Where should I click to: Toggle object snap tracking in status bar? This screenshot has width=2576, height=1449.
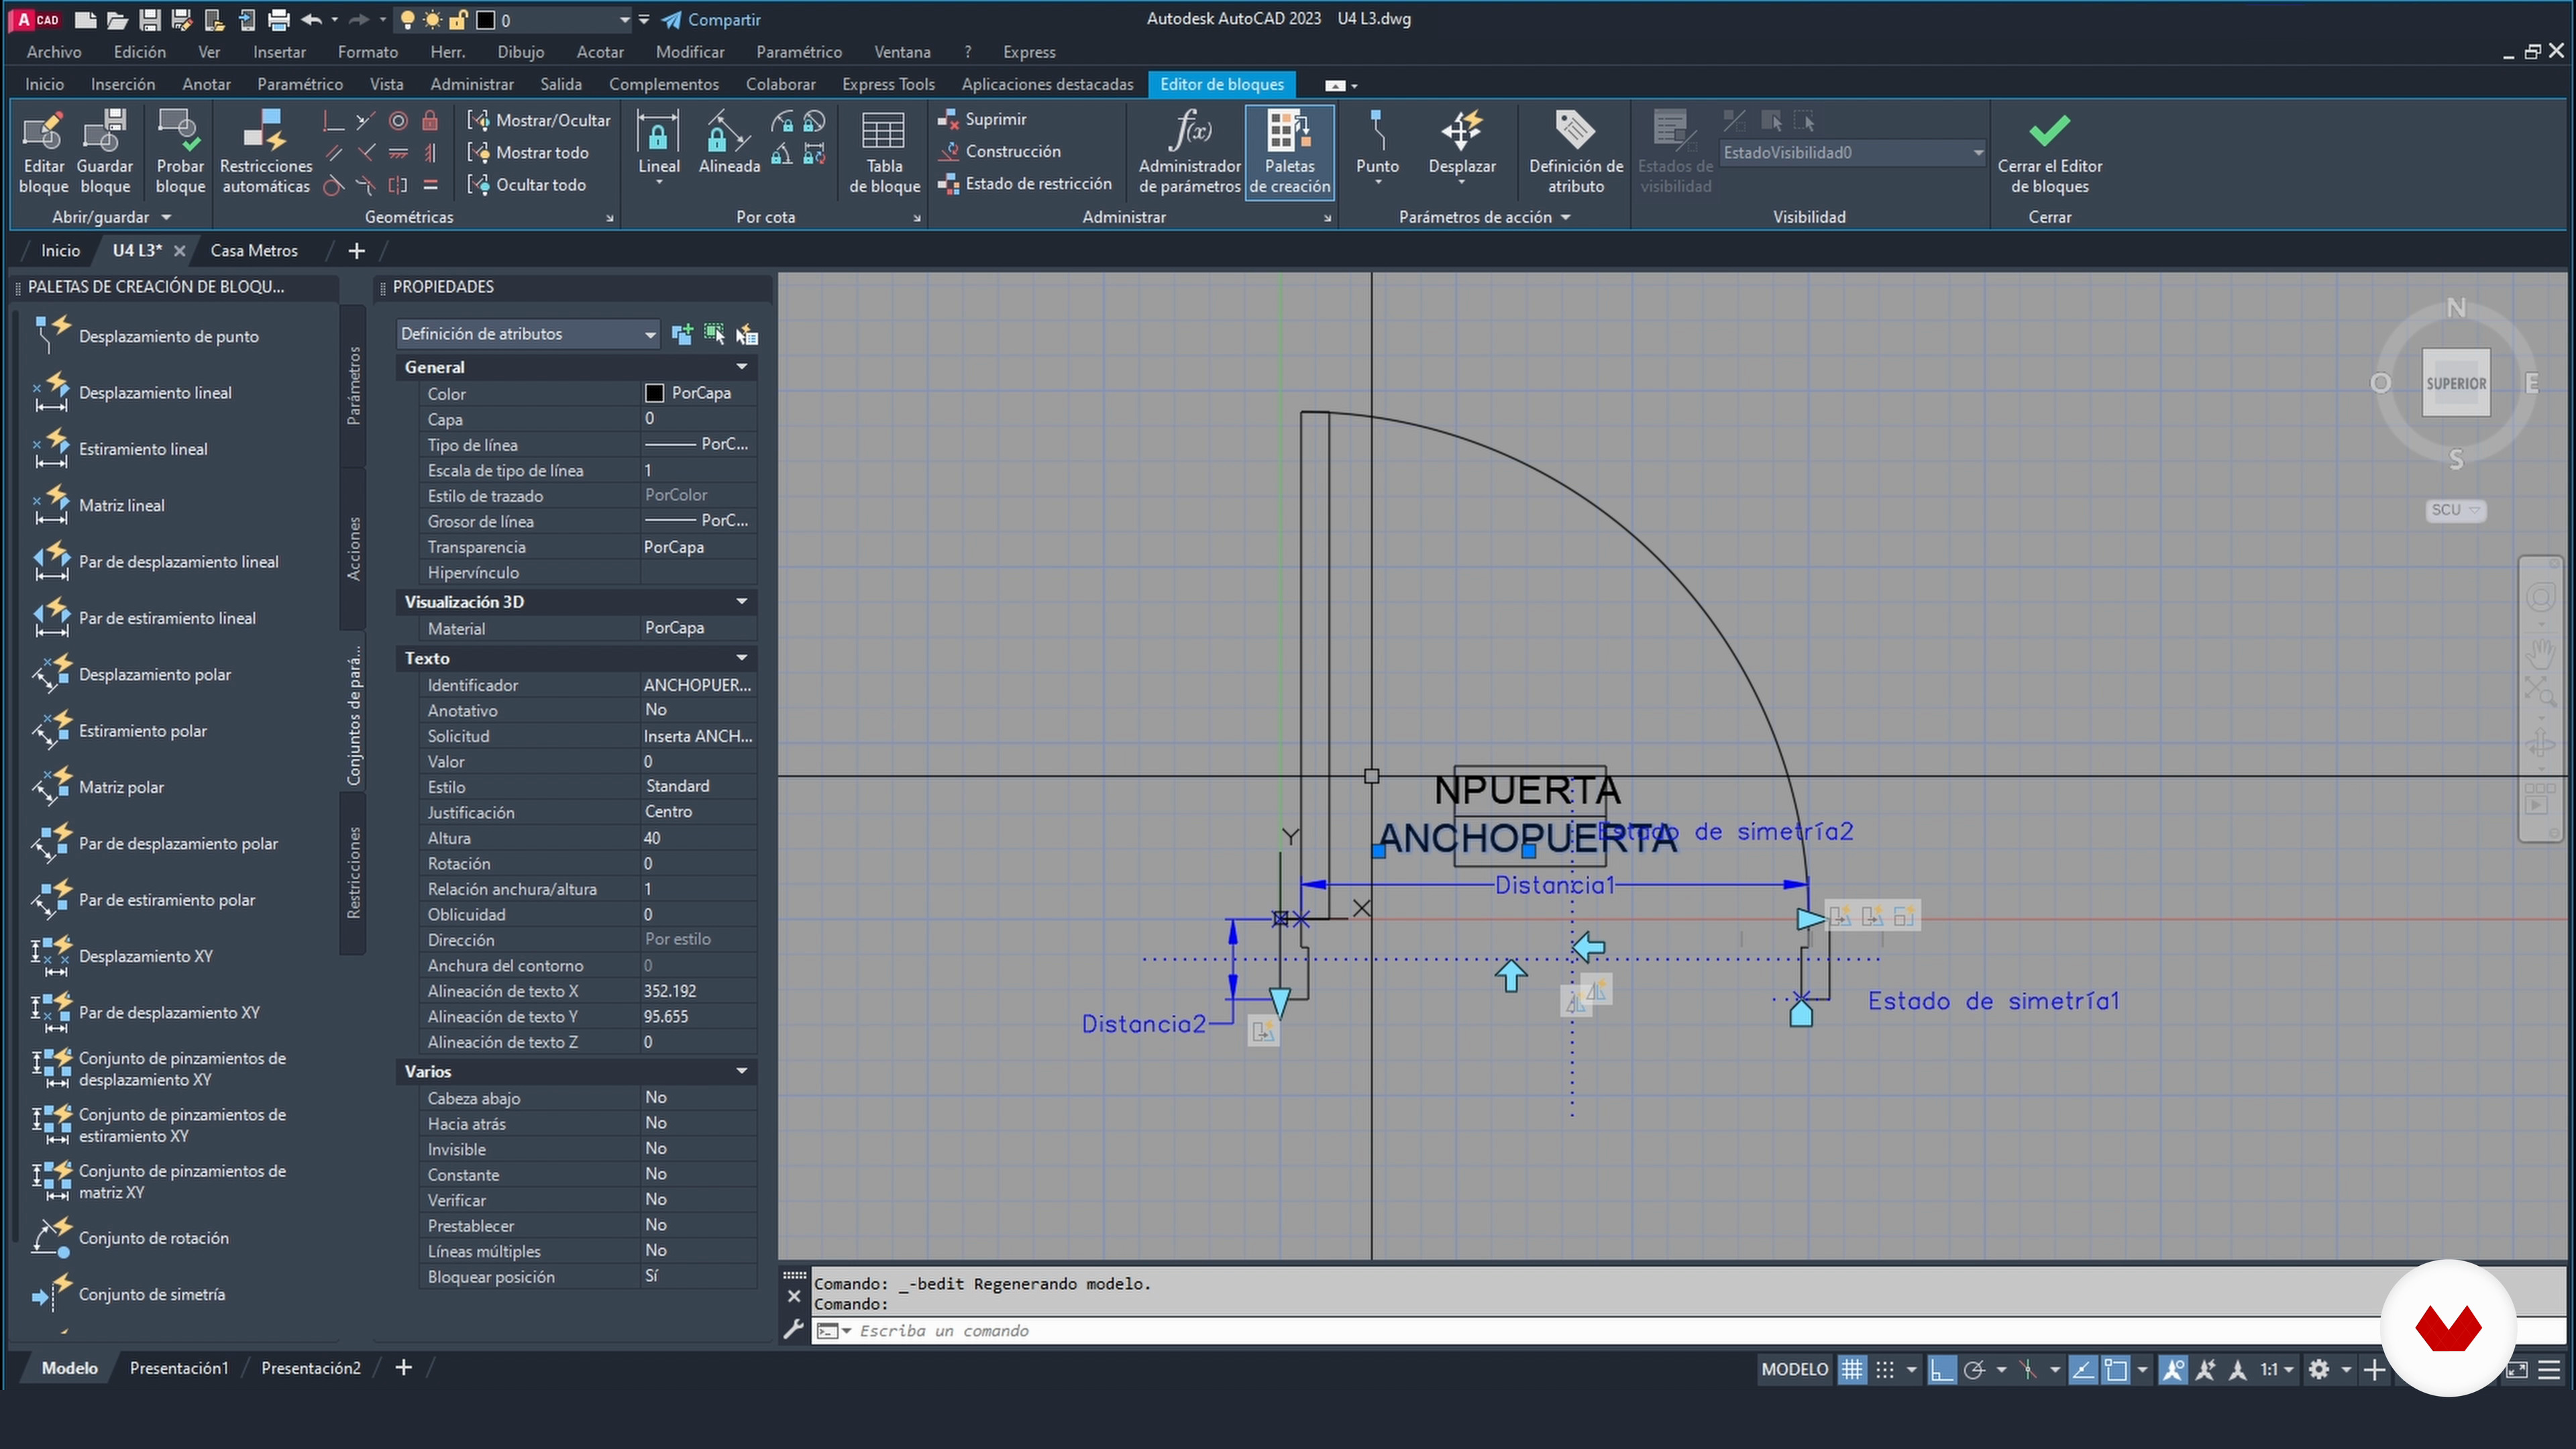click(x=2083, y=1370)
